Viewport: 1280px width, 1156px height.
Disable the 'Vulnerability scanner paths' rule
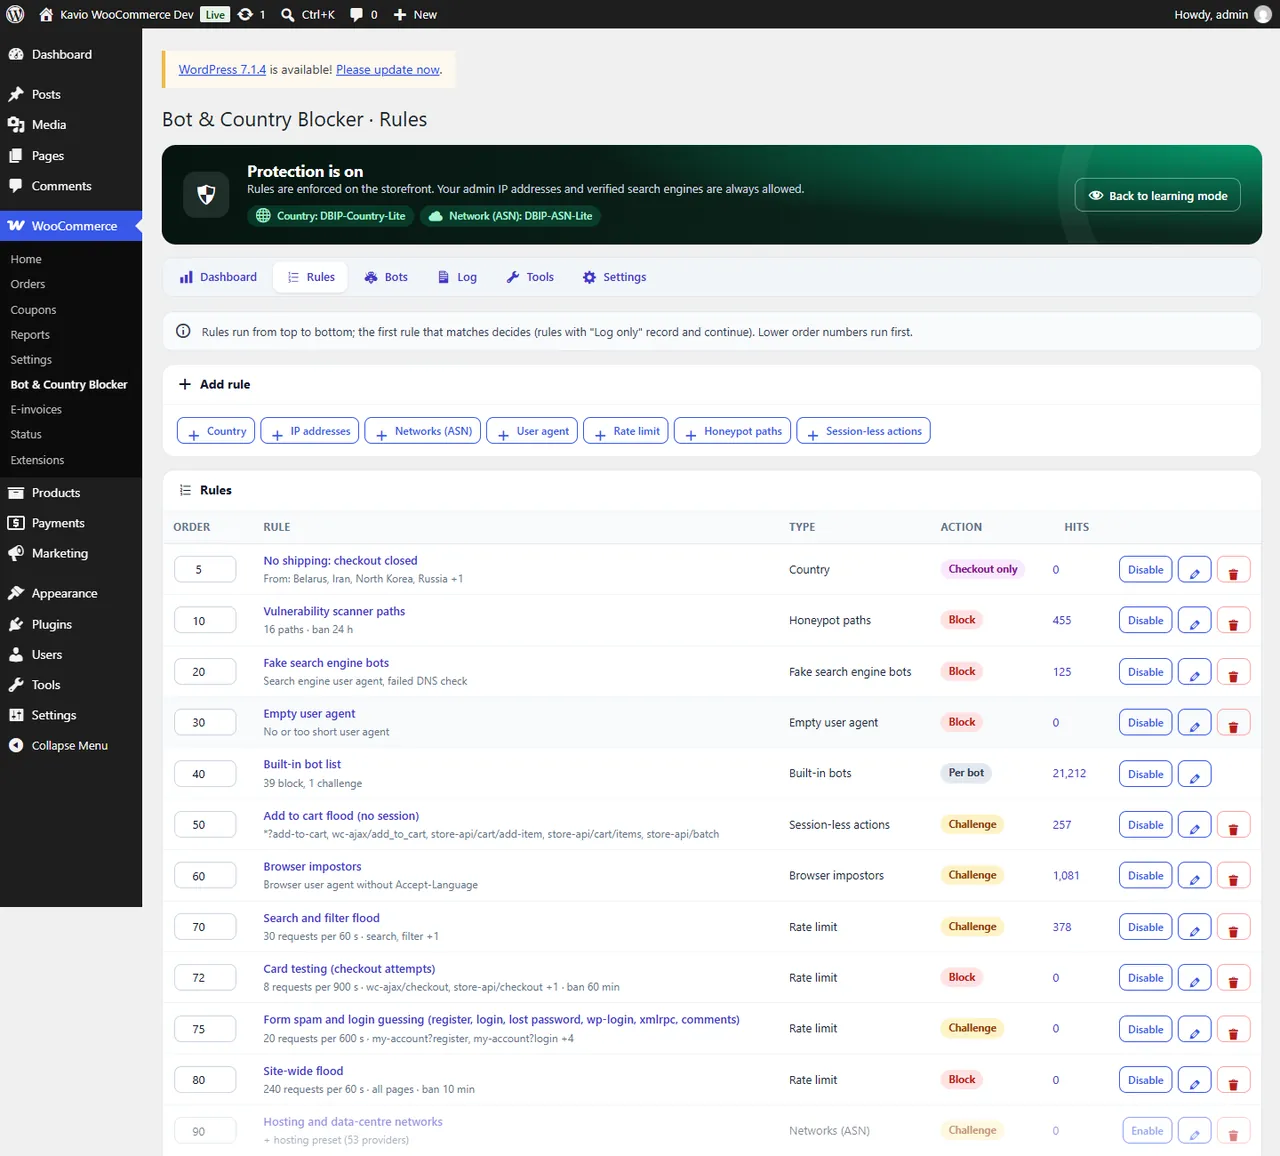click(1145, 621)
